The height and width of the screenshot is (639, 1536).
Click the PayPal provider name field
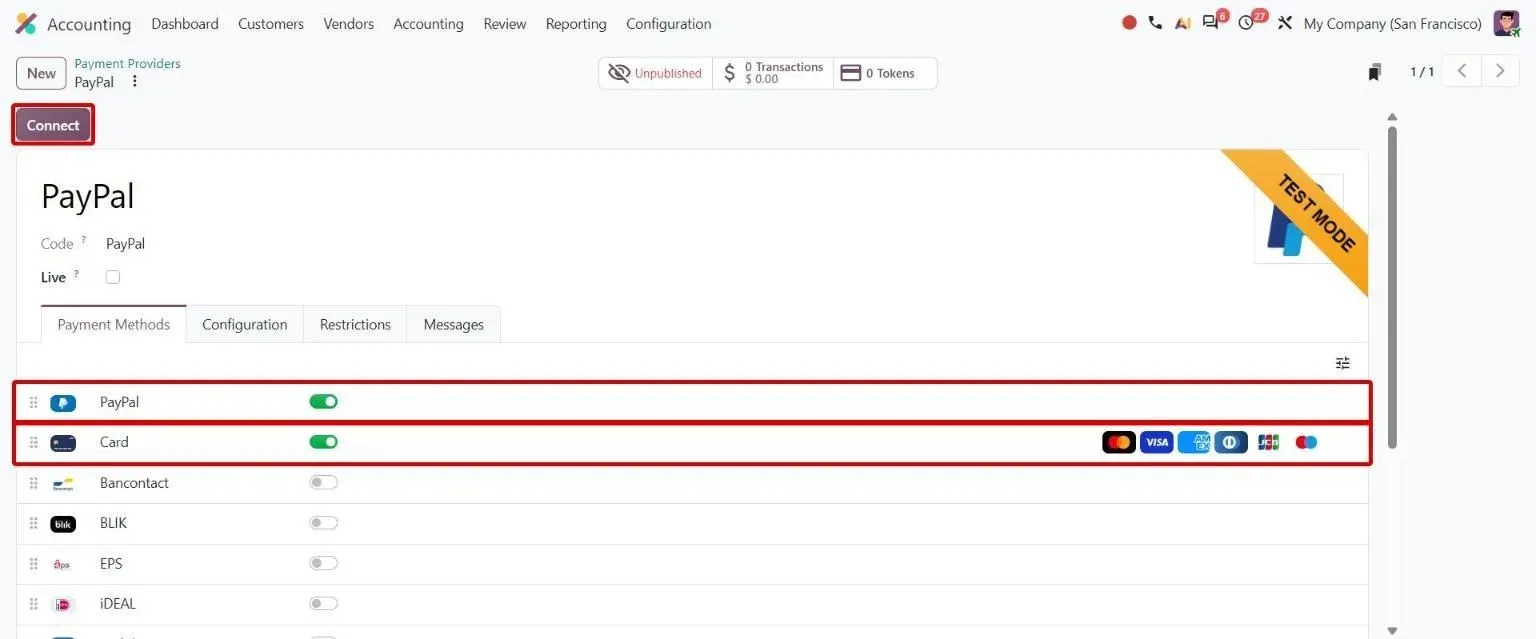tap(88, 197)
